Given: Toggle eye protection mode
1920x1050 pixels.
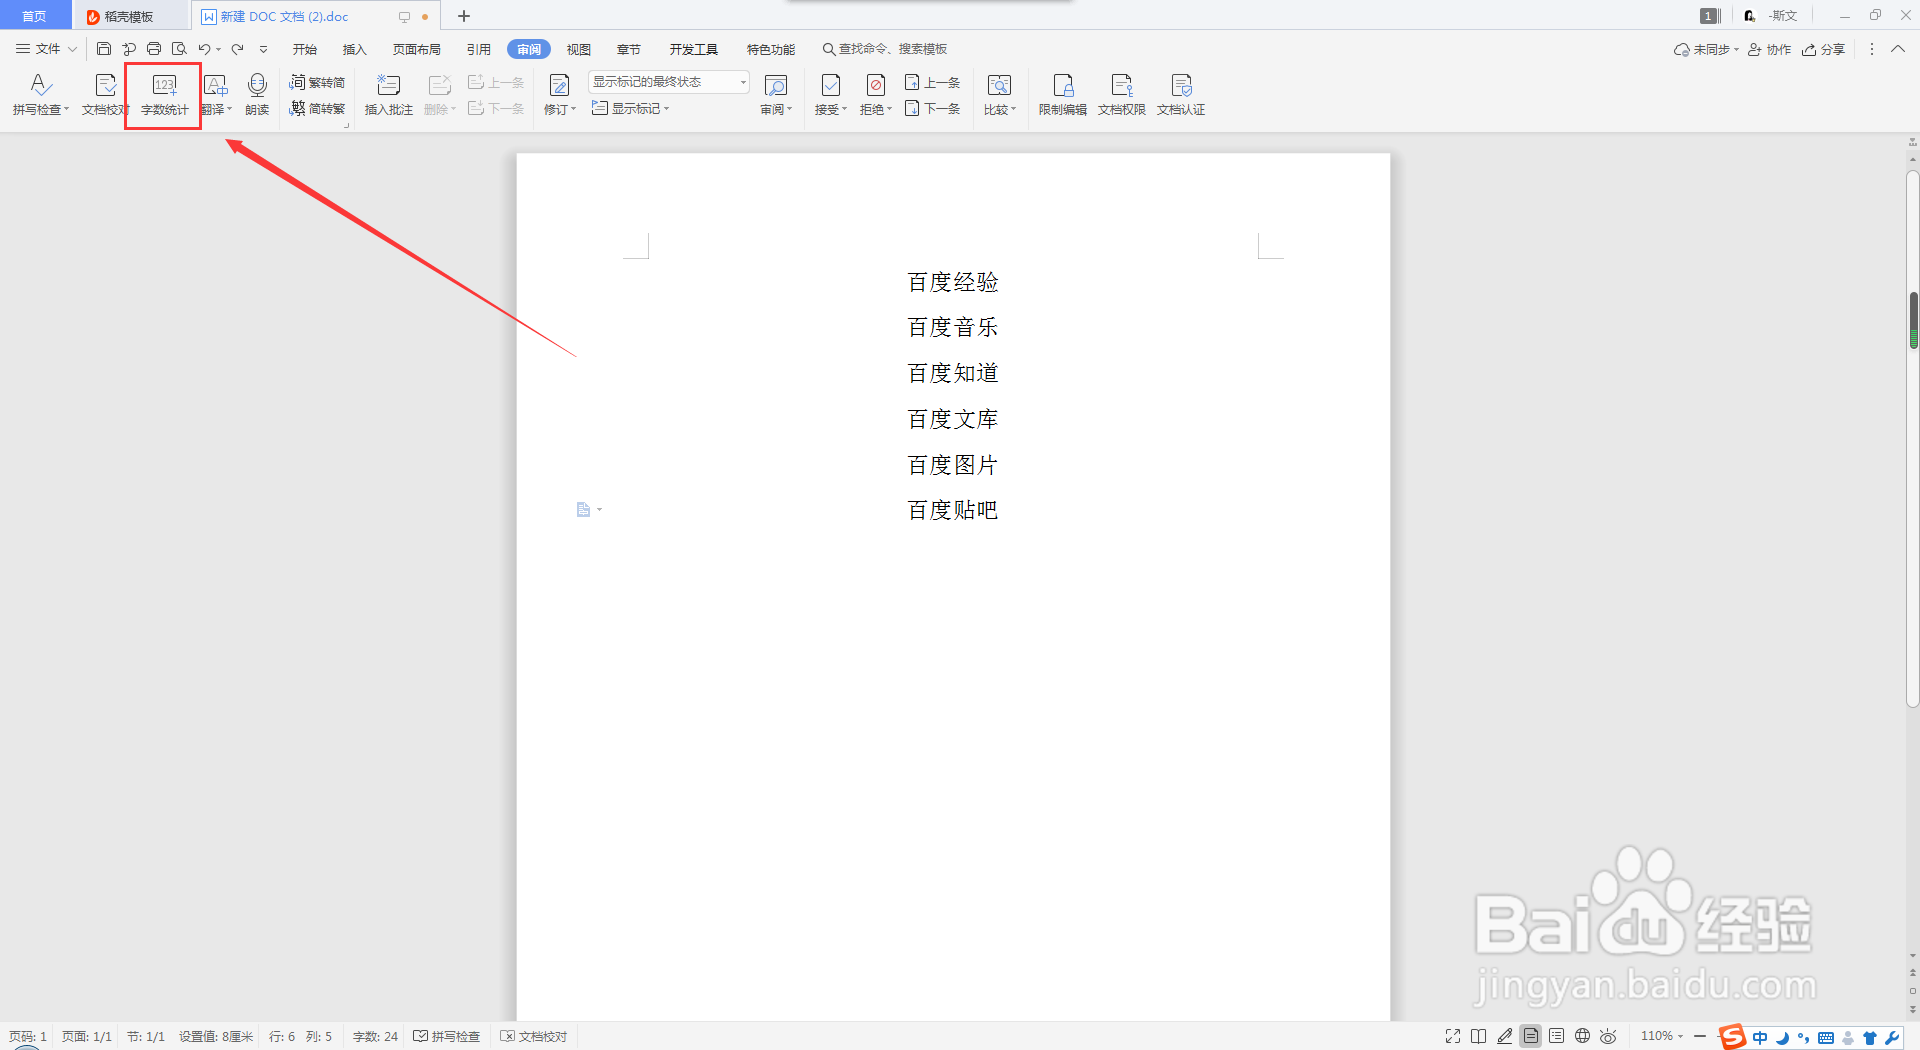Looking at the screenshot, I should click(x=1608, y=1036).
